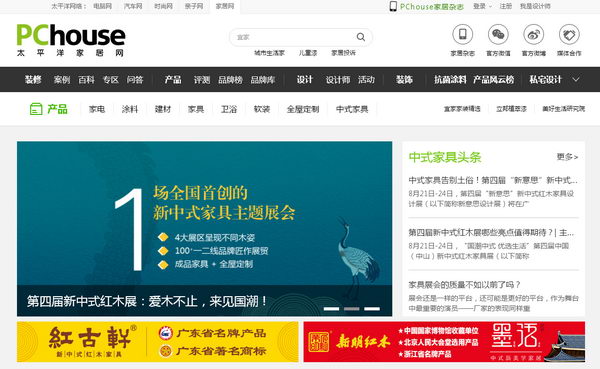Click 更多> in 中式家具头条
The image size is (600, 369).
click(x=567, y=157)
